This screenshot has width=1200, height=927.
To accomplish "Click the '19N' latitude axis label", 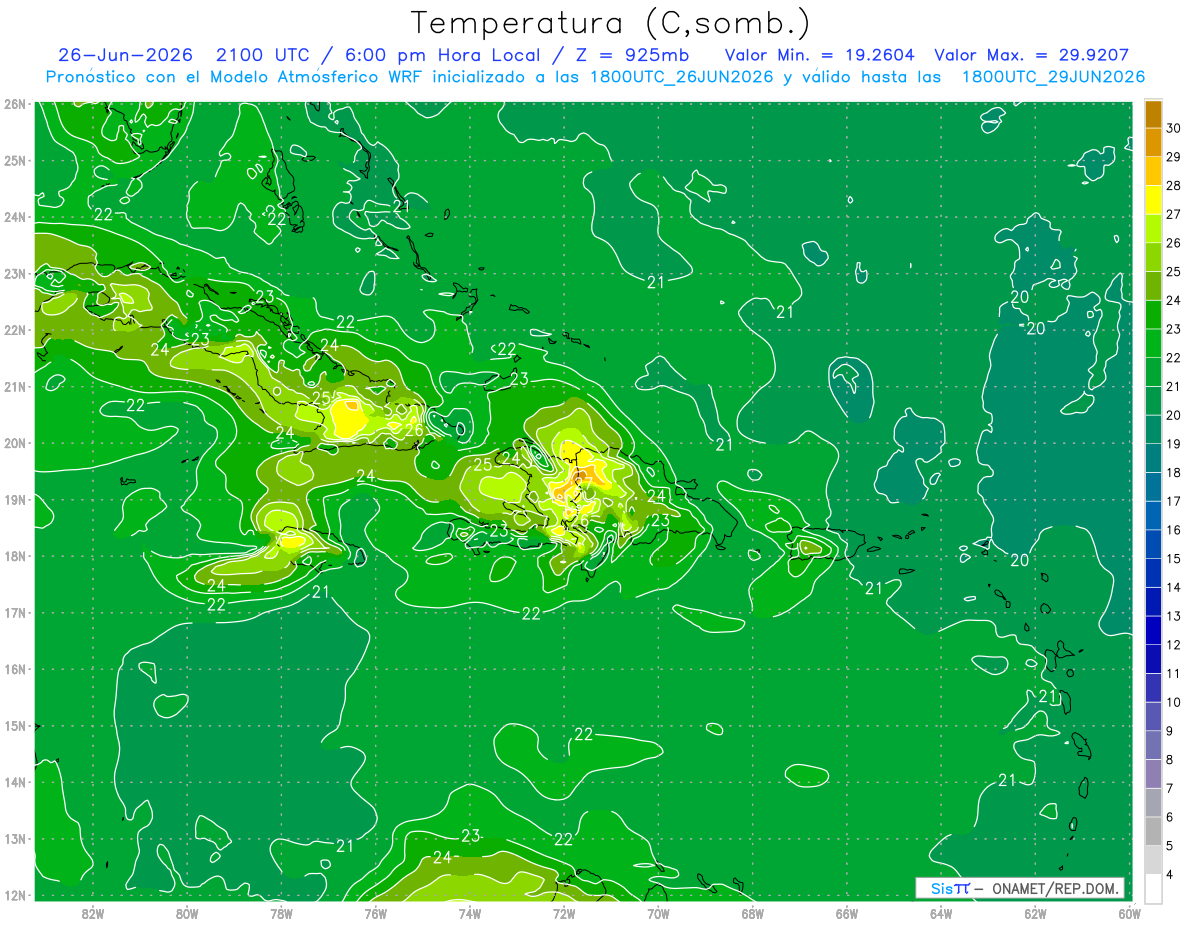I will point(15,500).
